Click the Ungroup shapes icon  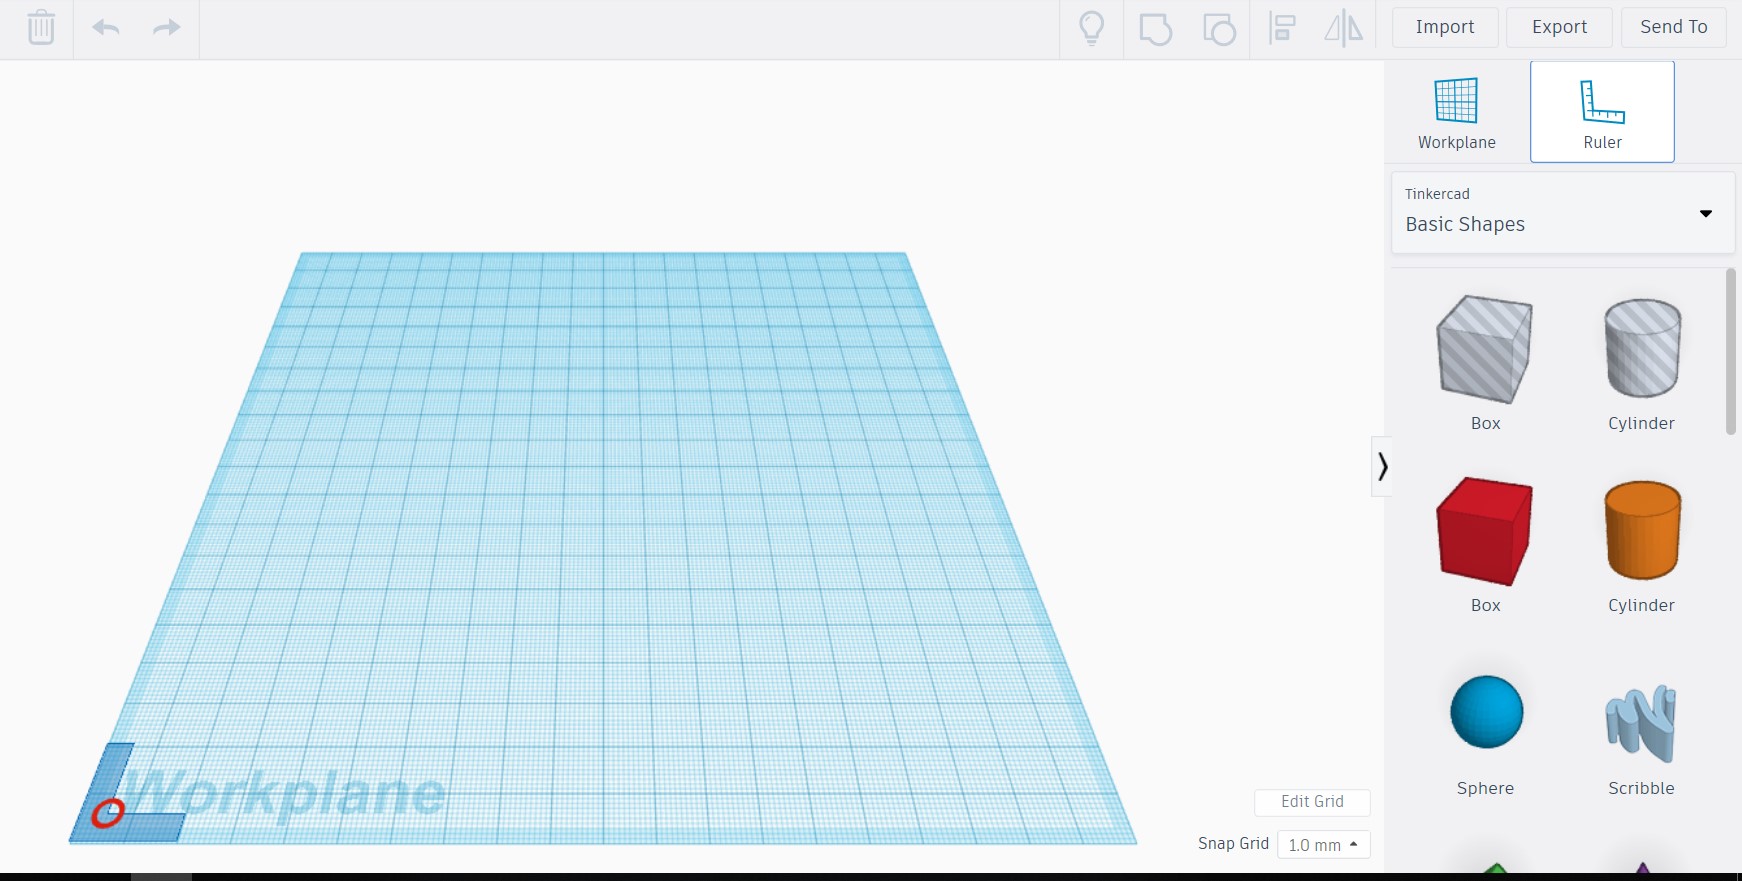pos(1219,28)
